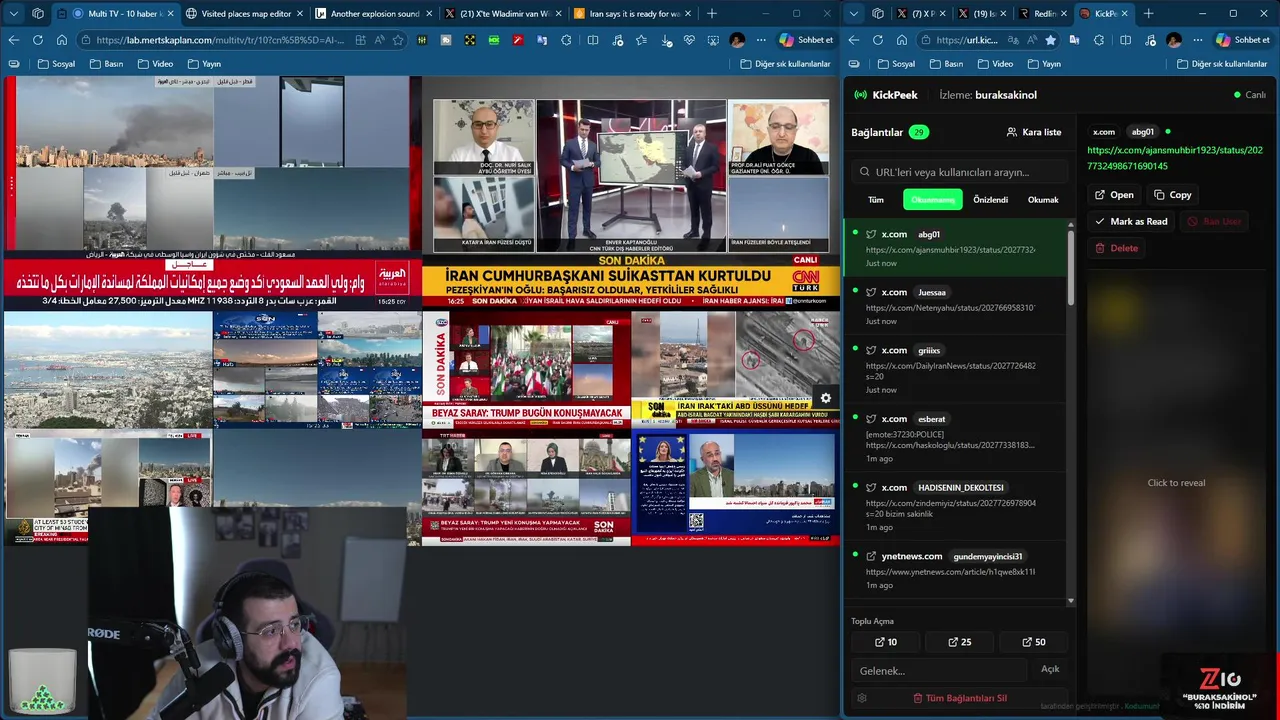The image size is (1280, 720).
Task: Mark the selected link as read
Action: click(x=1131, y=221)
